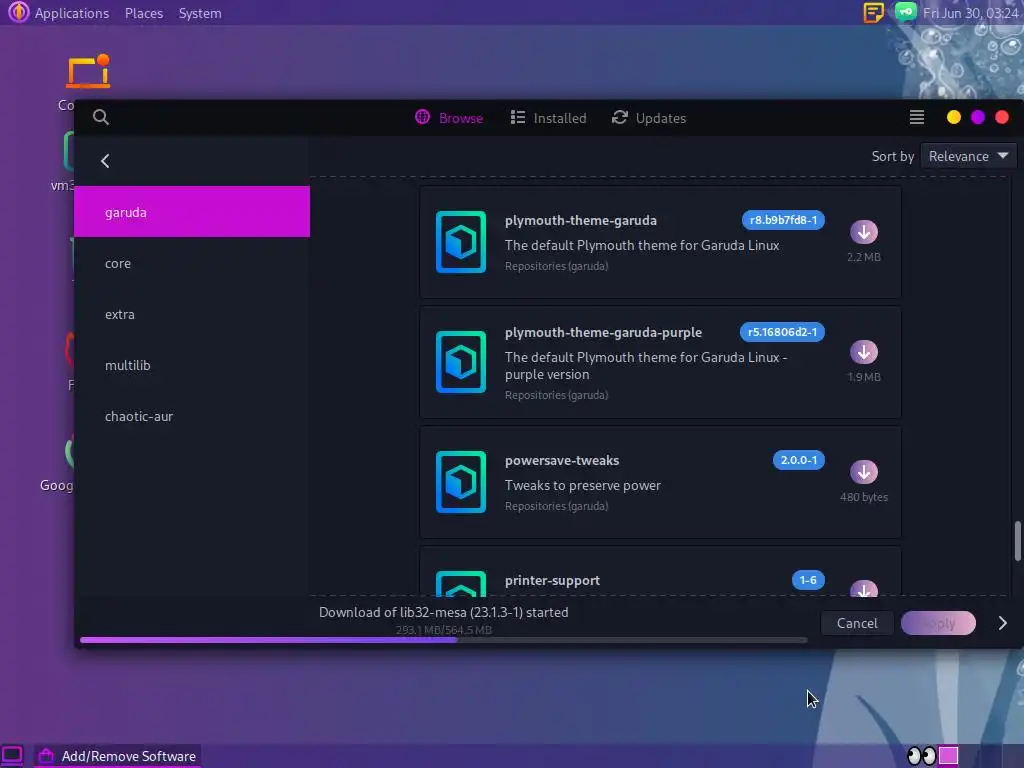This screenshot has width=1024, height=768.
Task: Open powersave-tweaks package icon
Action: tap(461, 482)
